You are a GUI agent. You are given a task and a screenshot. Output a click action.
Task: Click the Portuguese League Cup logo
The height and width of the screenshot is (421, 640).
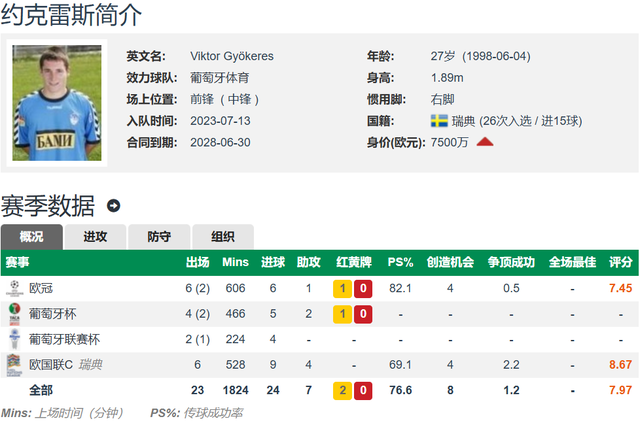[x=14, y=339]
